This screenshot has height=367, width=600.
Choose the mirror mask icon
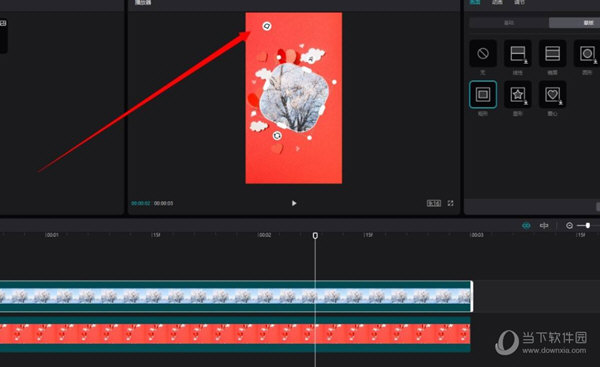[553, 54]
